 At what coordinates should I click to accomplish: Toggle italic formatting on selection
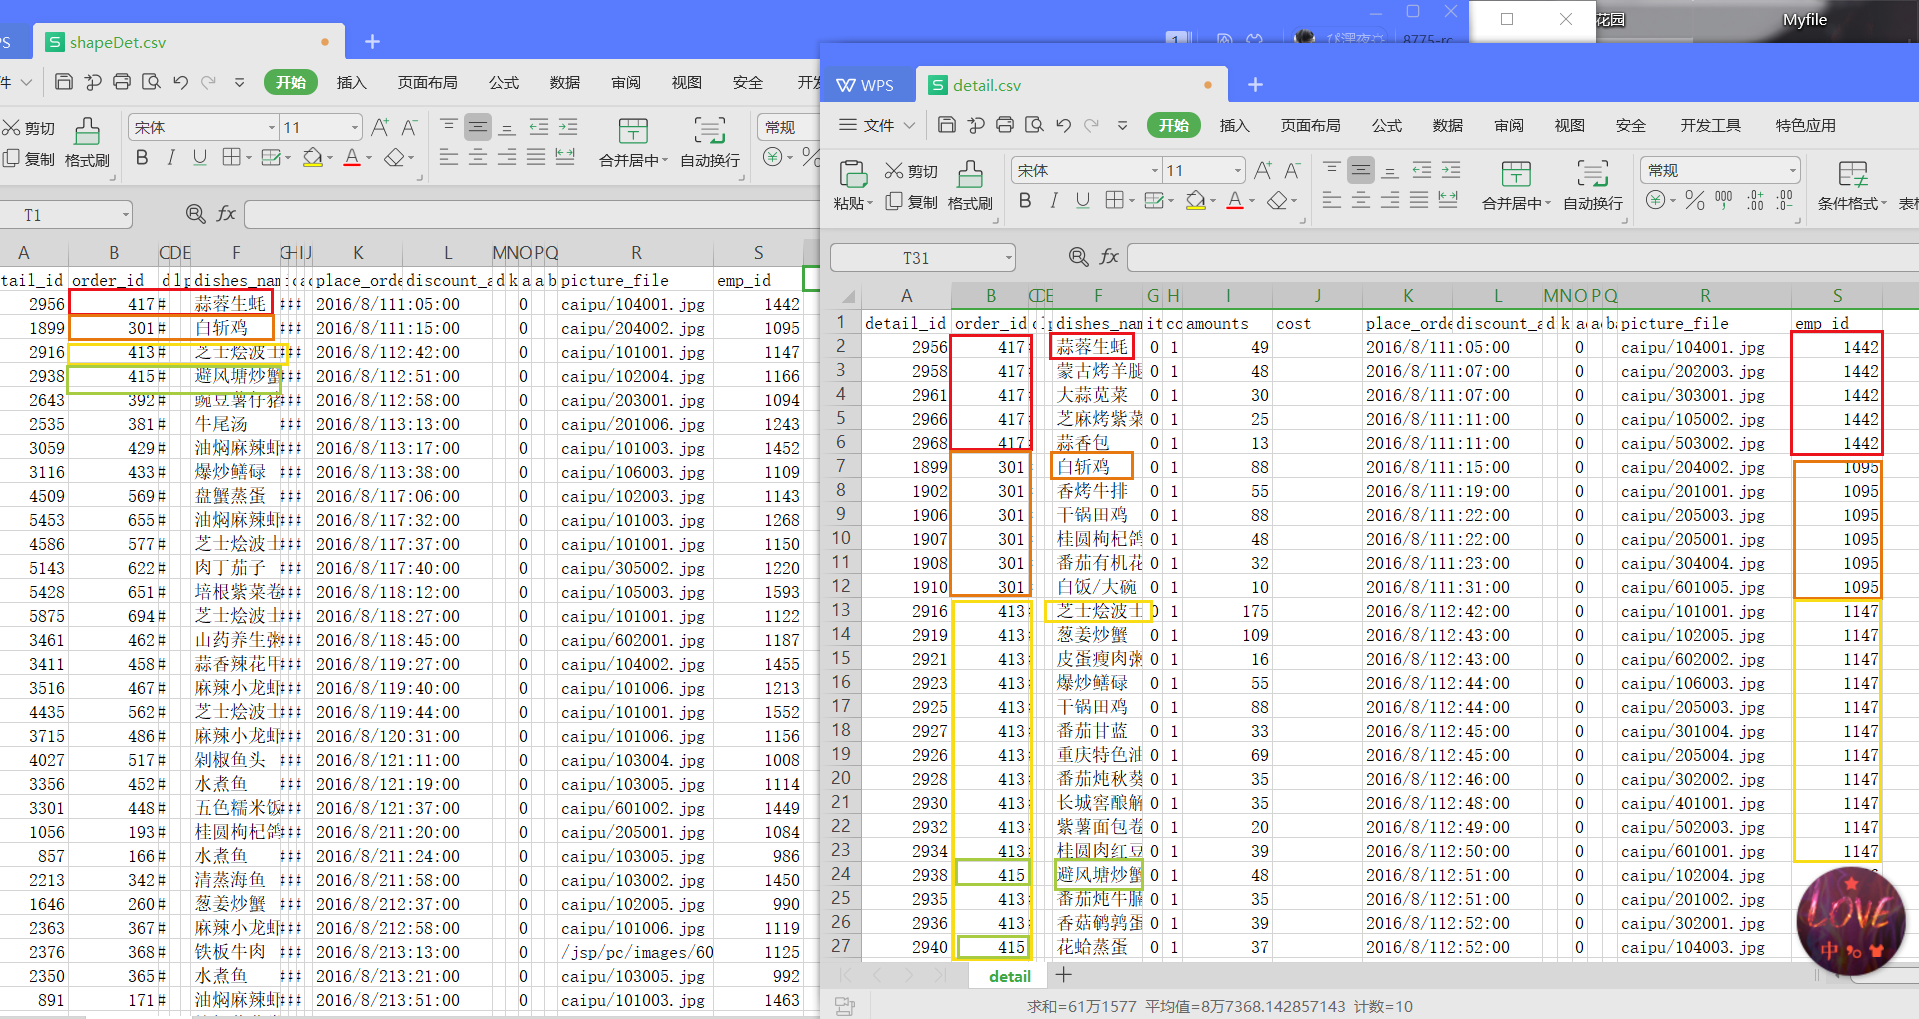[1053, 201]
